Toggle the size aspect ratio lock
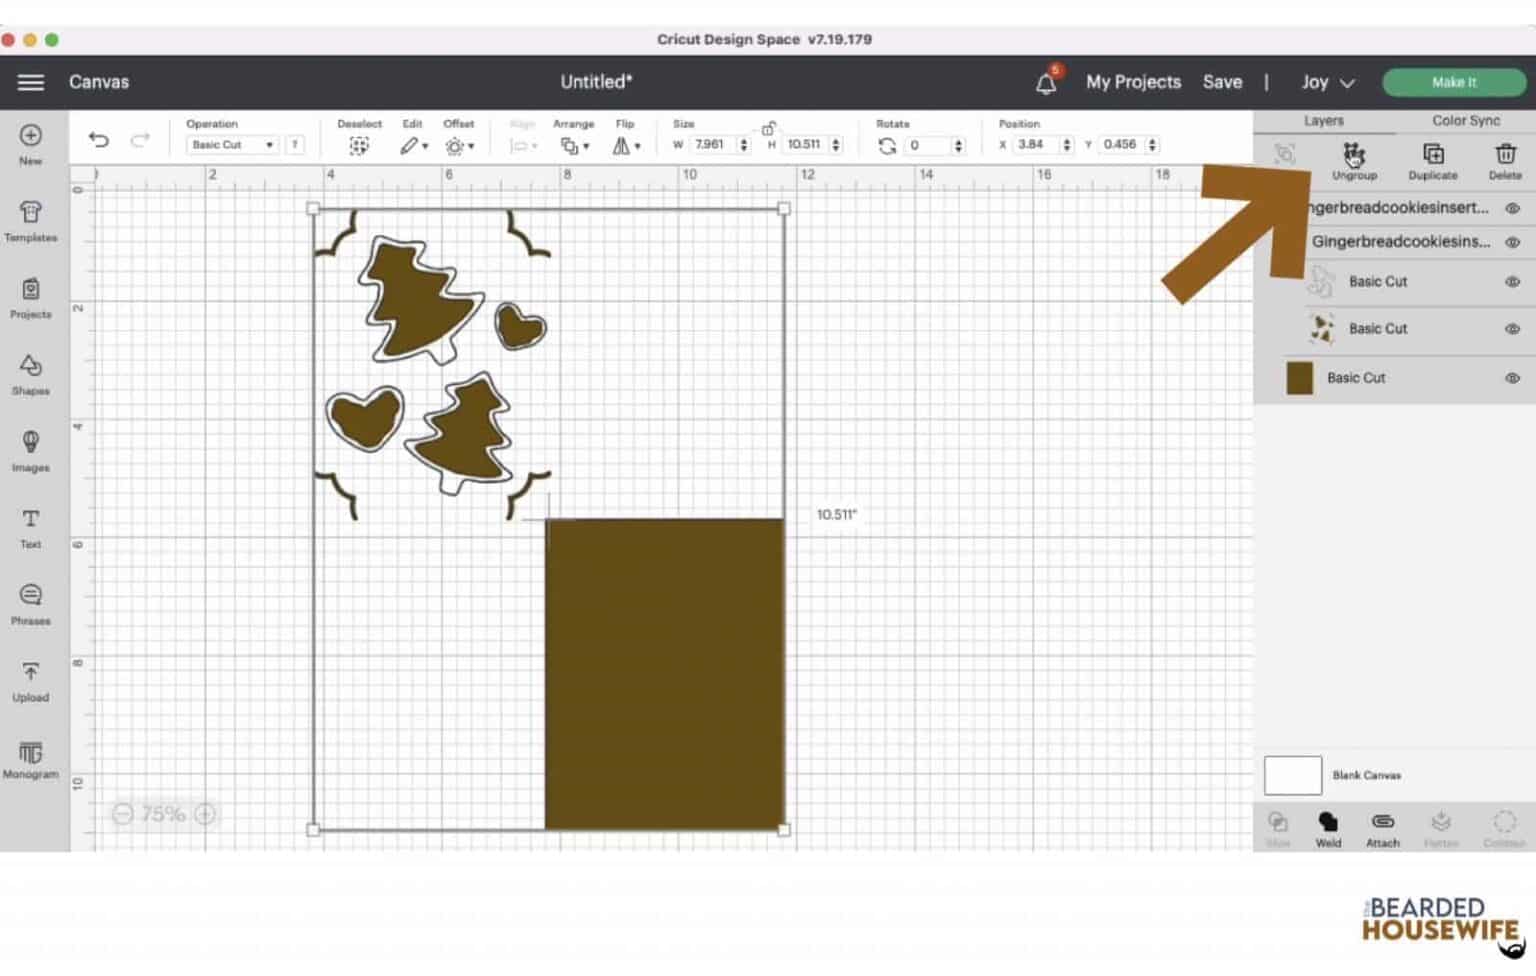This screenshot has width=1536, height=976. (768, 128)
